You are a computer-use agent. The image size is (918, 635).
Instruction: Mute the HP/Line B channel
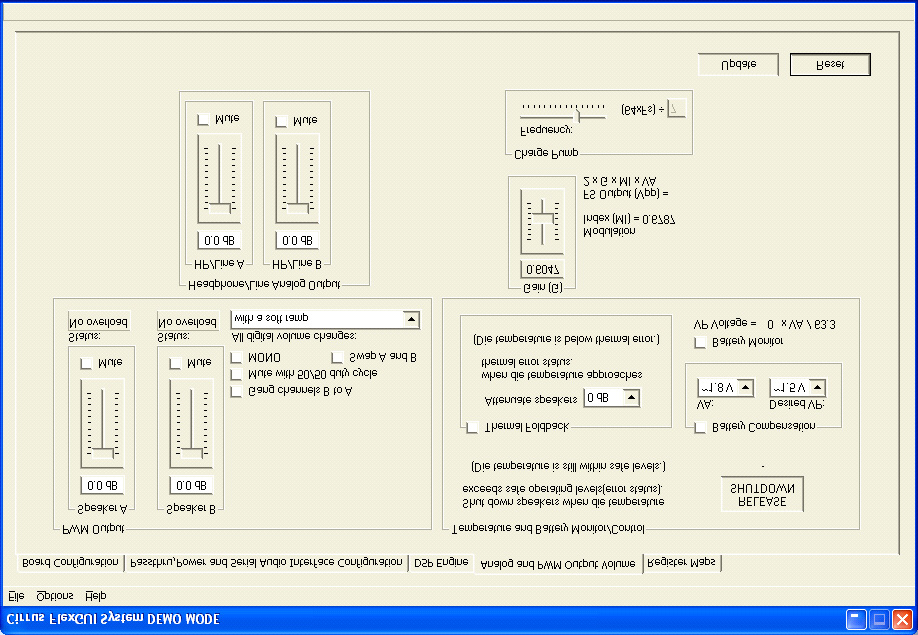pos(281,120)
